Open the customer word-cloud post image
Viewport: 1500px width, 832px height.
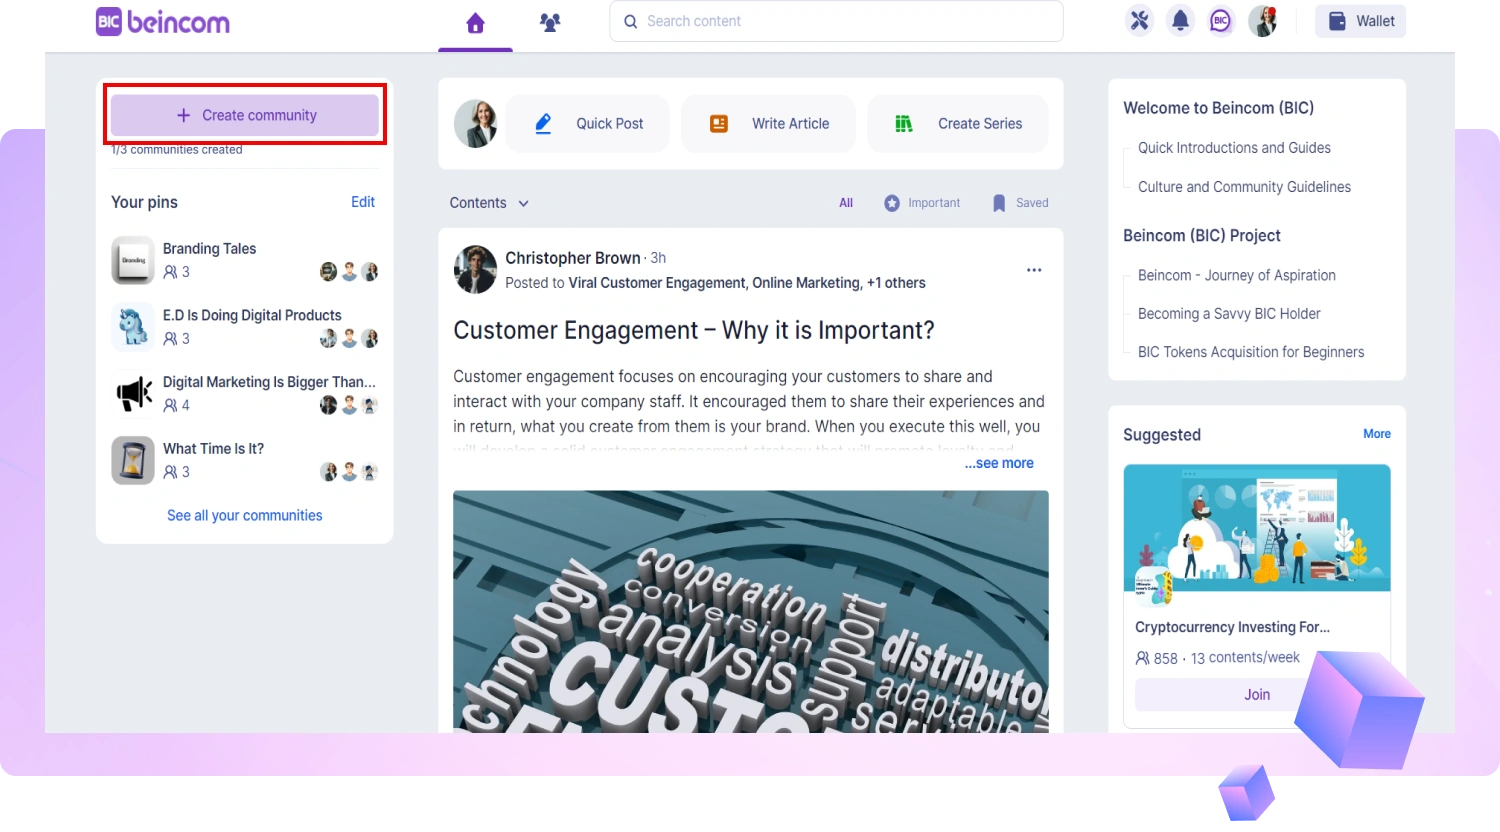(751, 611)
